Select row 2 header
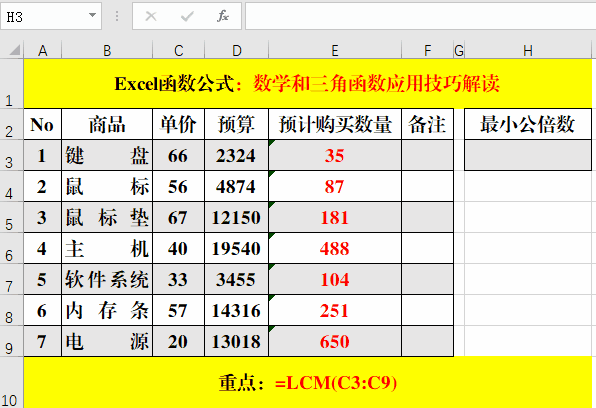This screenshot has height=408, width=596. click(x=11, y=124)
